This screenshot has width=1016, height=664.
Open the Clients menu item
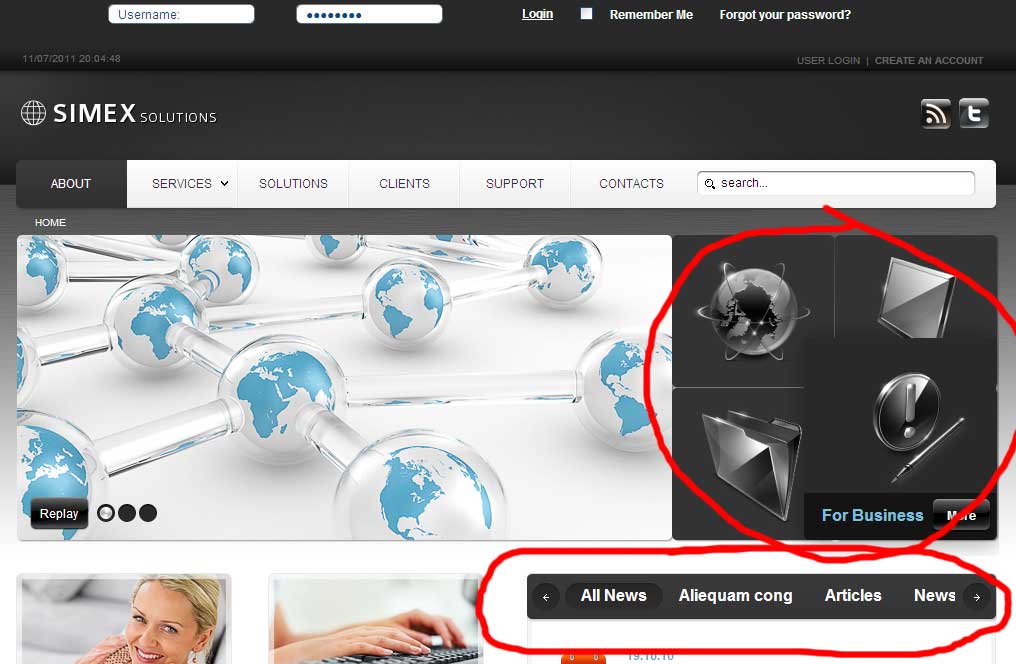click(x=404, y=184)
